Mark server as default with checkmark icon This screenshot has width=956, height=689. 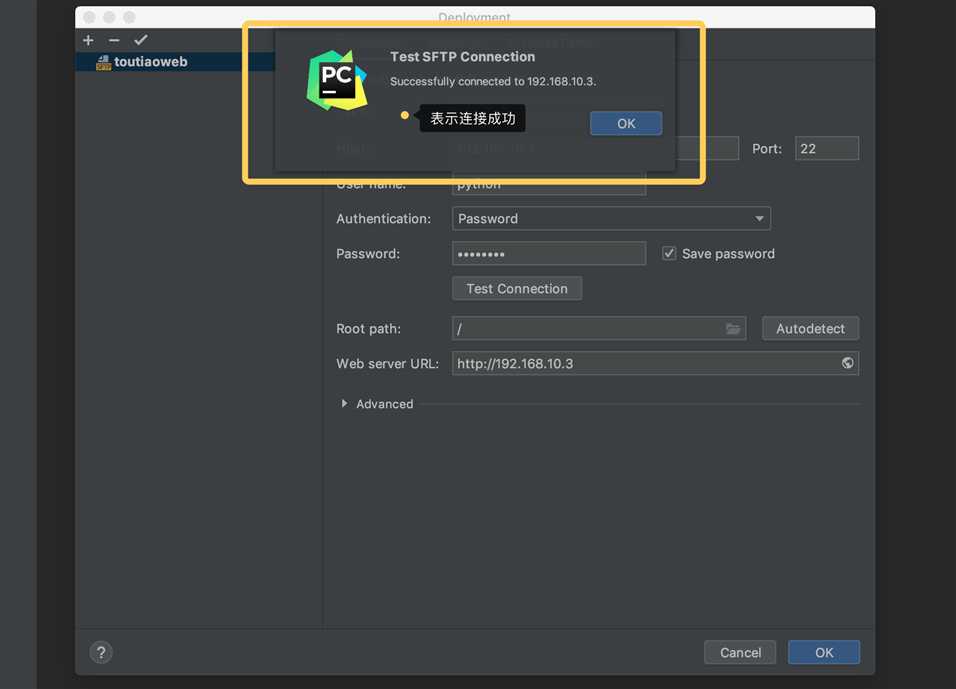point(141,40)
